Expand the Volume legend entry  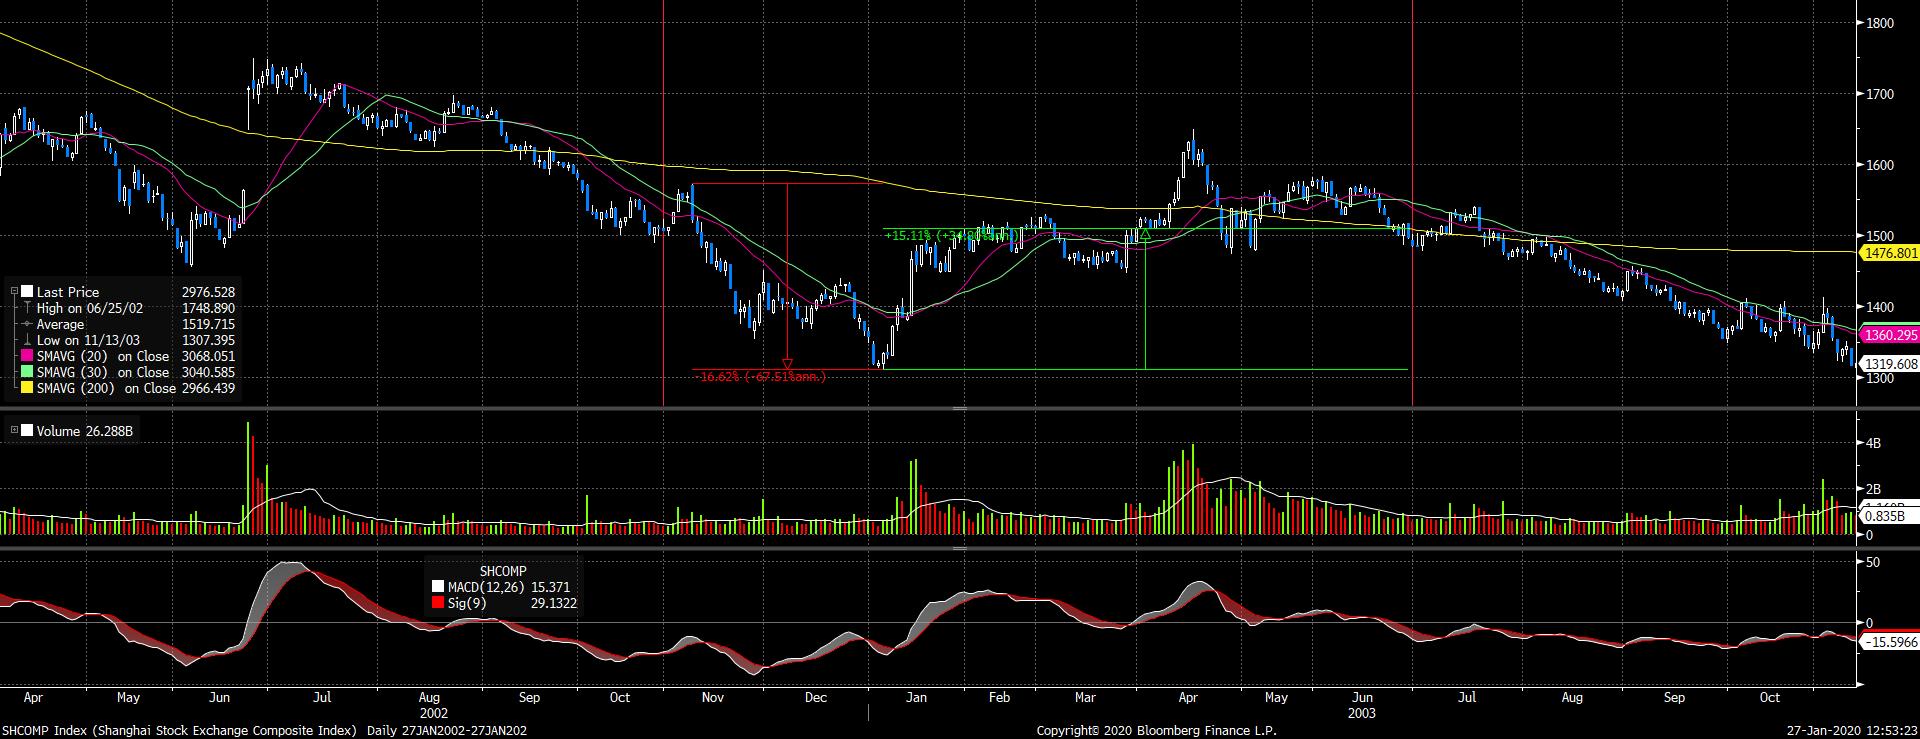(x=14, y=431)
